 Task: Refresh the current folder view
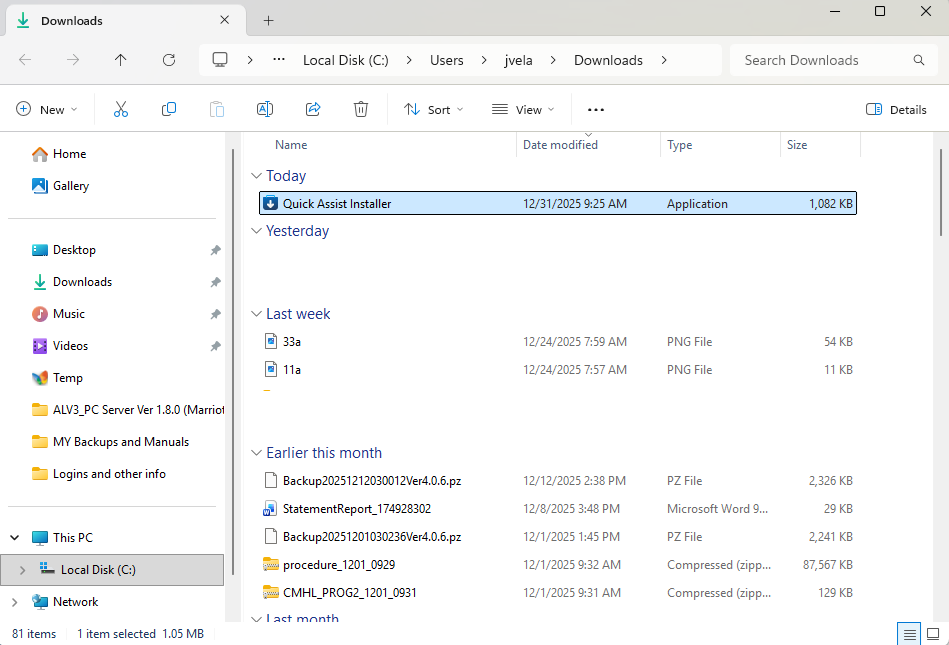pyautogui.click(x=169, y=60)
